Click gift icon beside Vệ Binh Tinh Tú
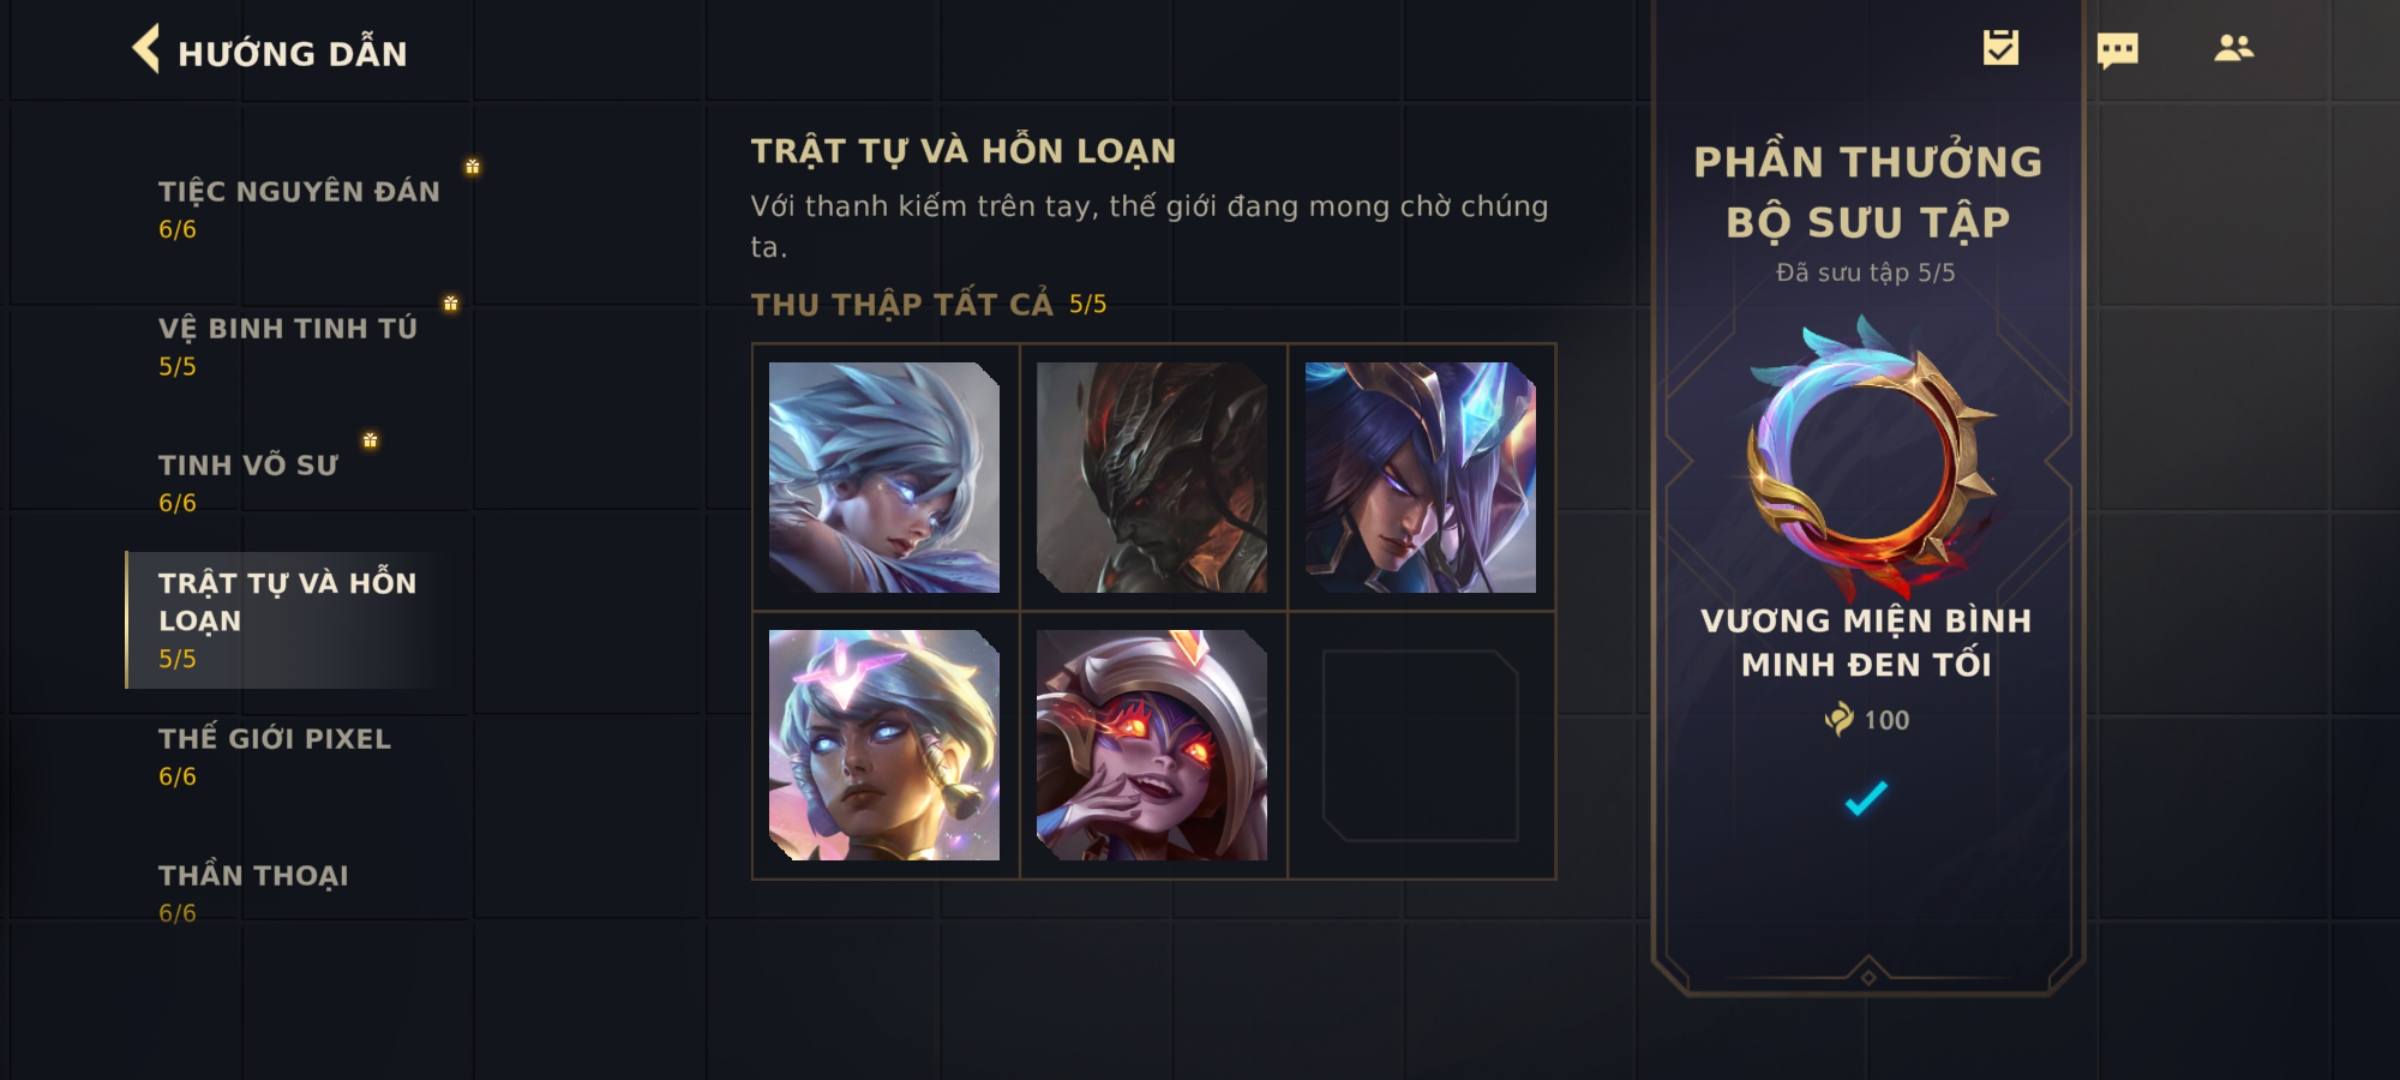Image resolution: width=2400 pixels, height=1080 pixels. tap(450, 303)
